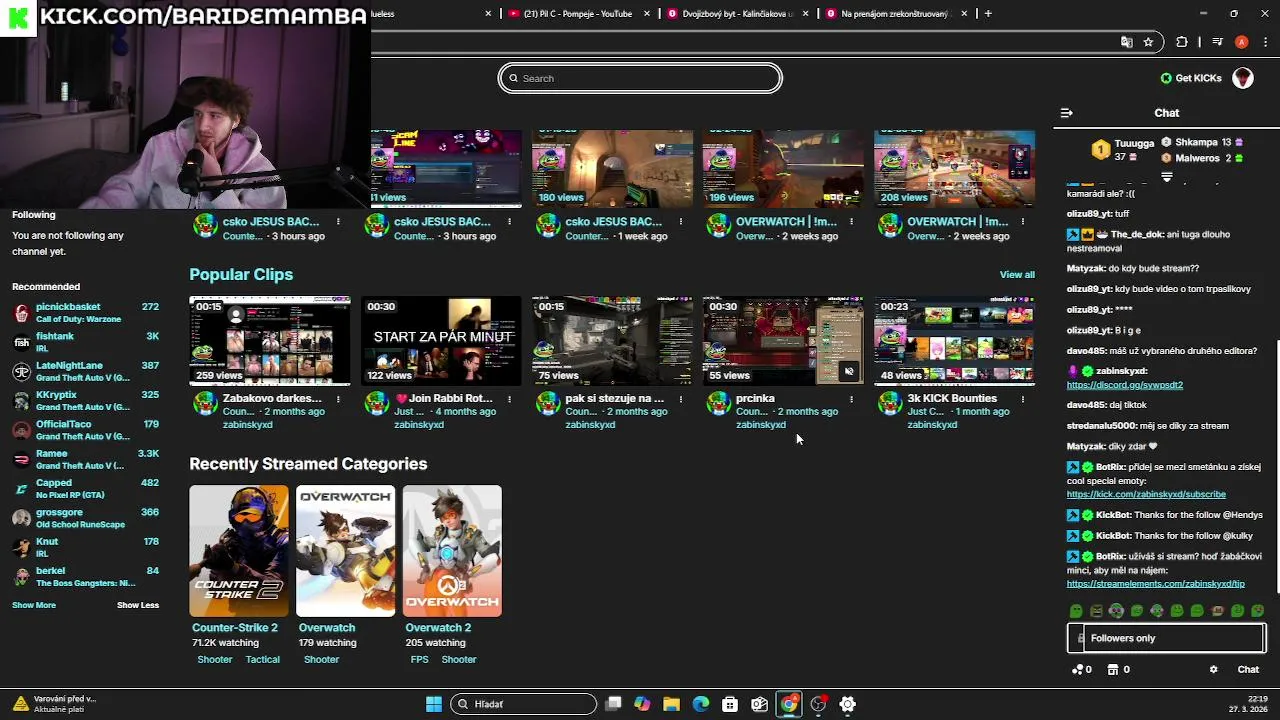Viewport: 1280px width, 720px height.
Task: Open options menu for pak si stezuje clip
Action: pyautogui.click(x=680, y=399)
